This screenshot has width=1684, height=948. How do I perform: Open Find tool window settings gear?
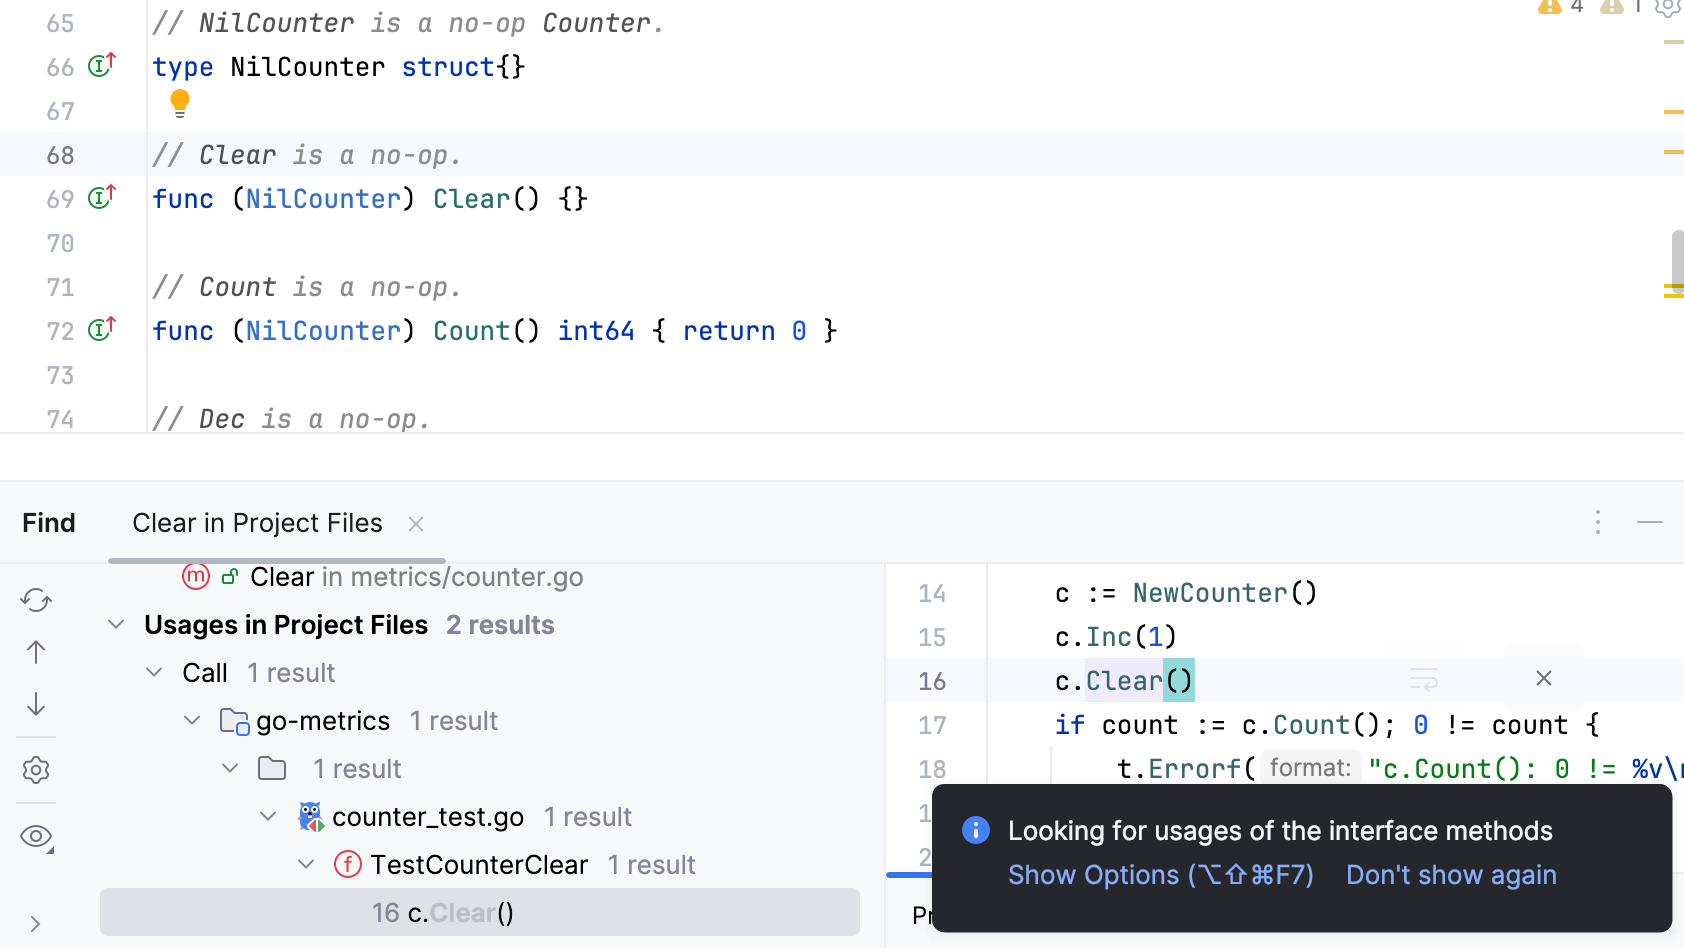(36, 770)
